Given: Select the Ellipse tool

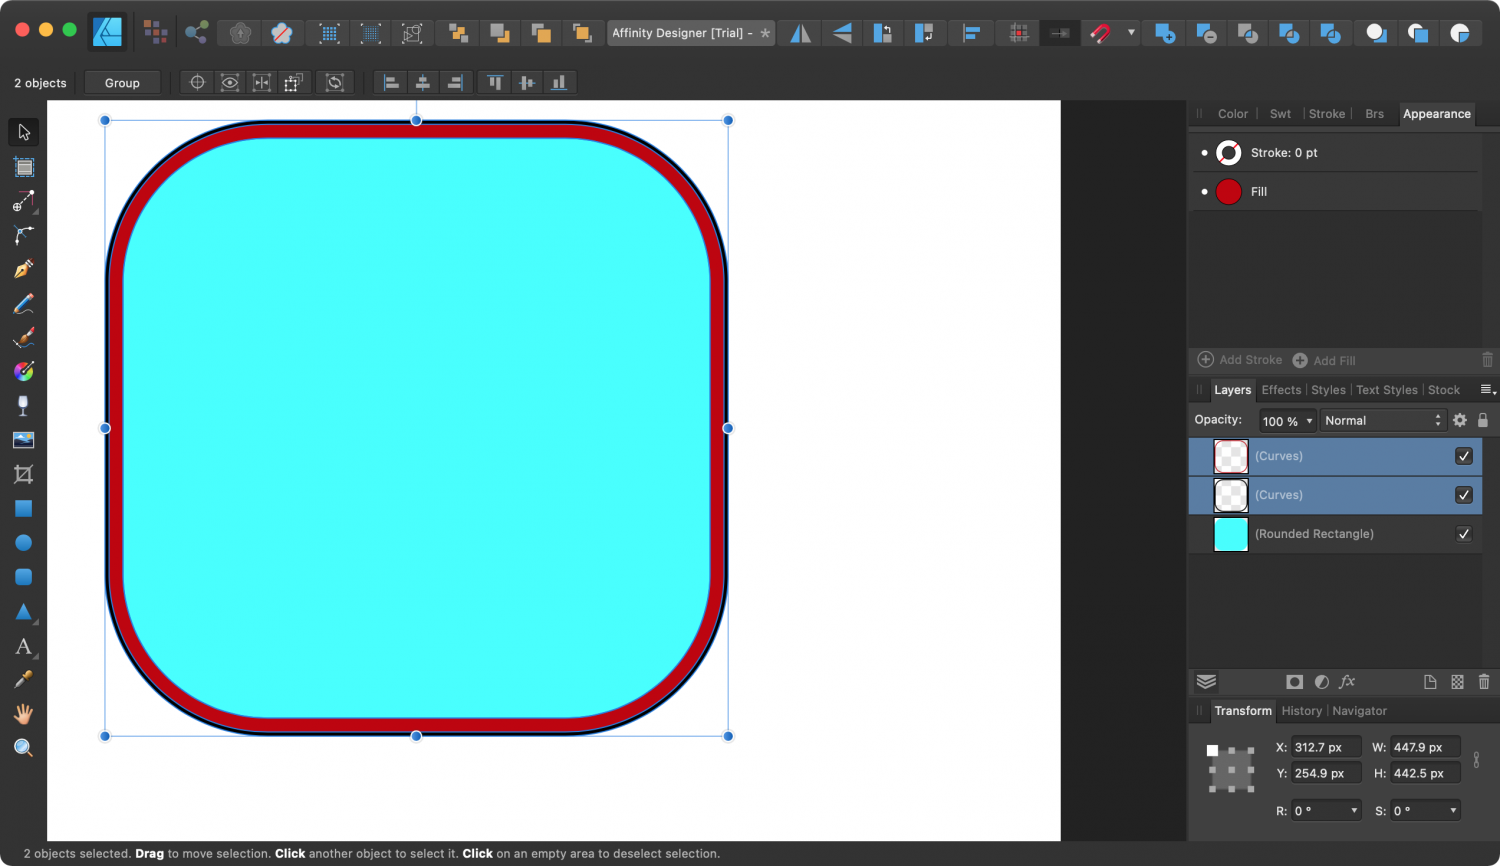Looking at the screenshot, I should pyautogui.click(x=23, y=542).
